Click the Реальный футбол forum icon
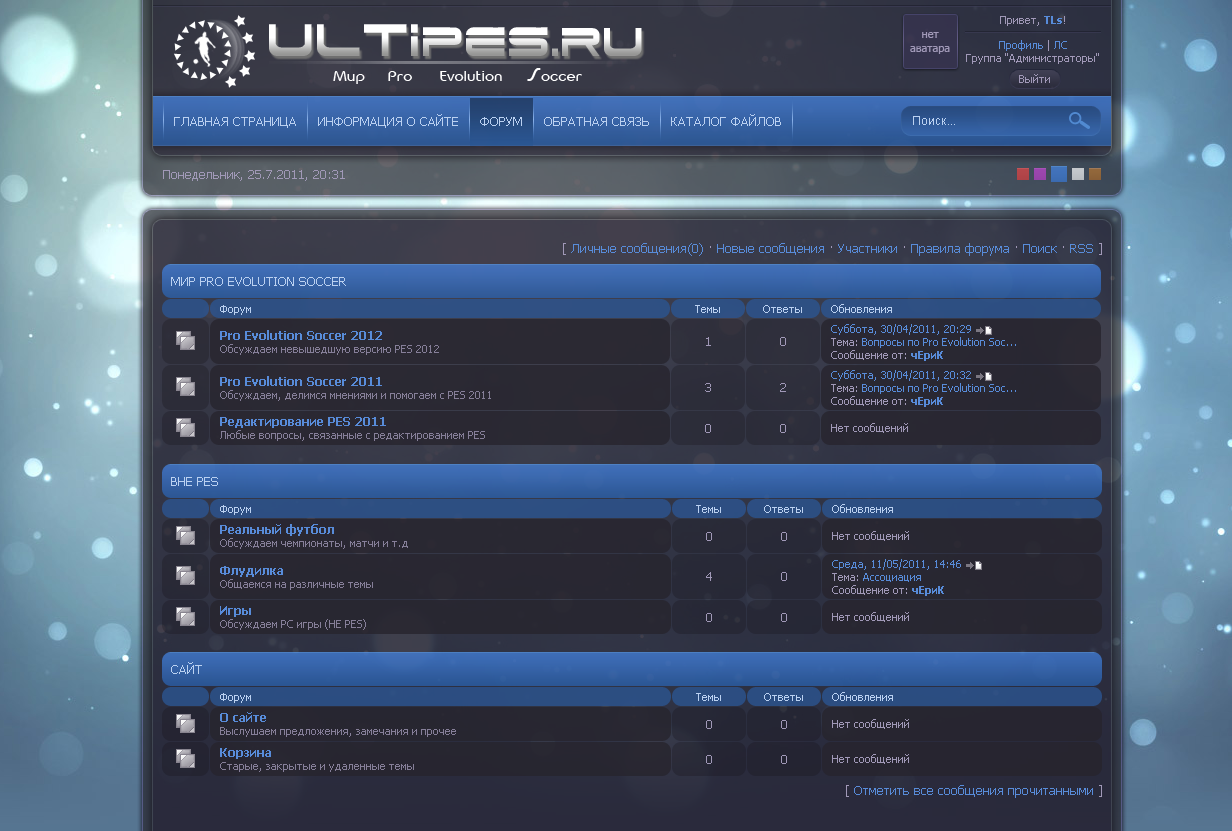Viewport: 1232px width, 831px height. (x=185, y=536)
